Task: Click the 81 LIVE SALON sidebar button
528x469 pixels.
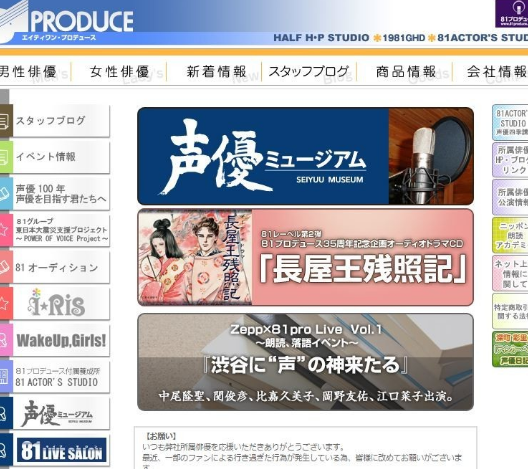Action: tap(61, 450)
